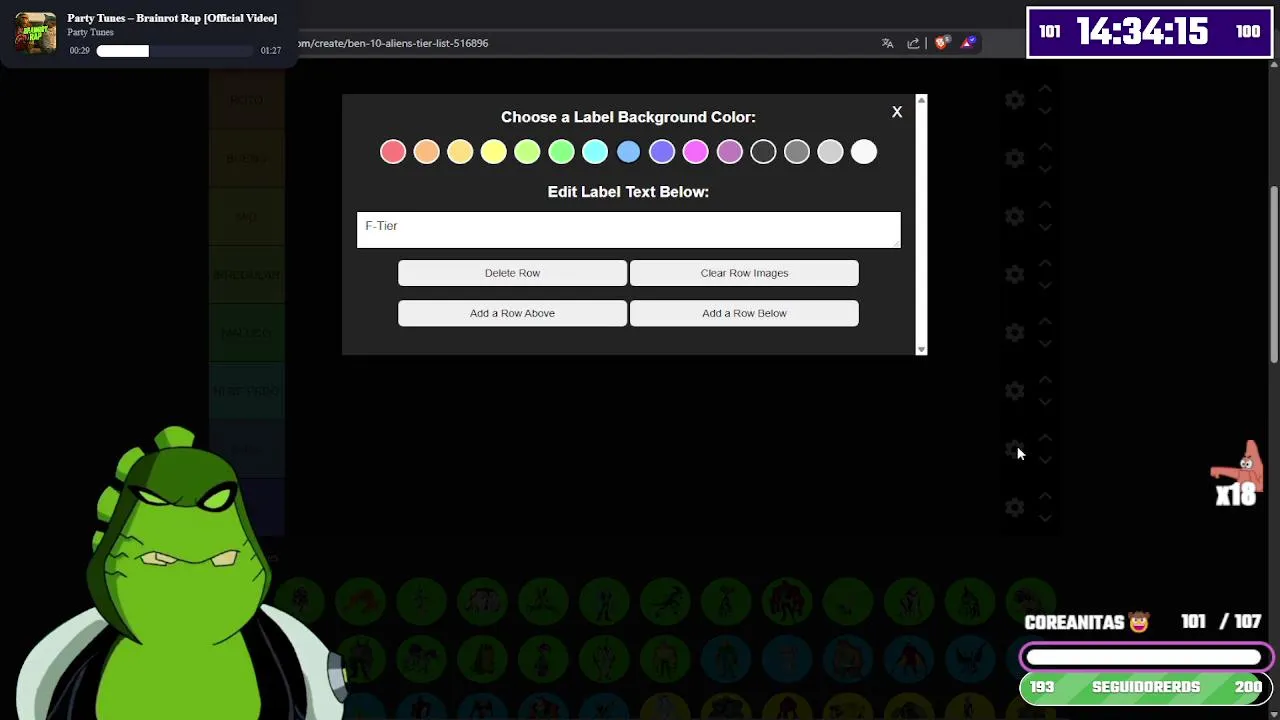The image size is (1280, 720).
Task: Open settings gear for the IRREGULAR row
Action: pos(1015,274)
